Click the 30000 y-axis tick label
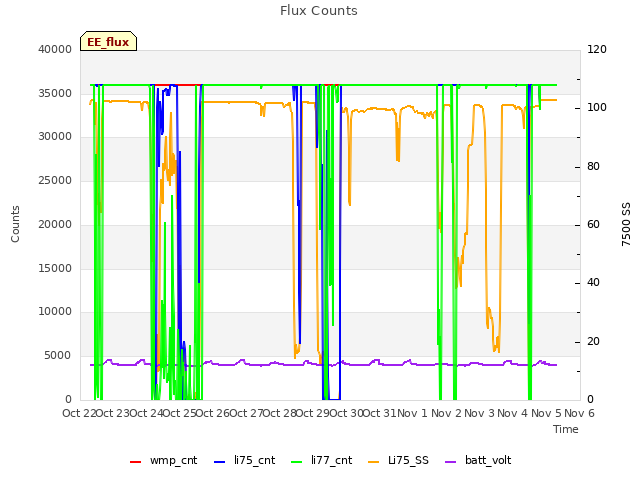Viewport: 640px width, 480px height. pyautogui.click(x=55, y=137)
